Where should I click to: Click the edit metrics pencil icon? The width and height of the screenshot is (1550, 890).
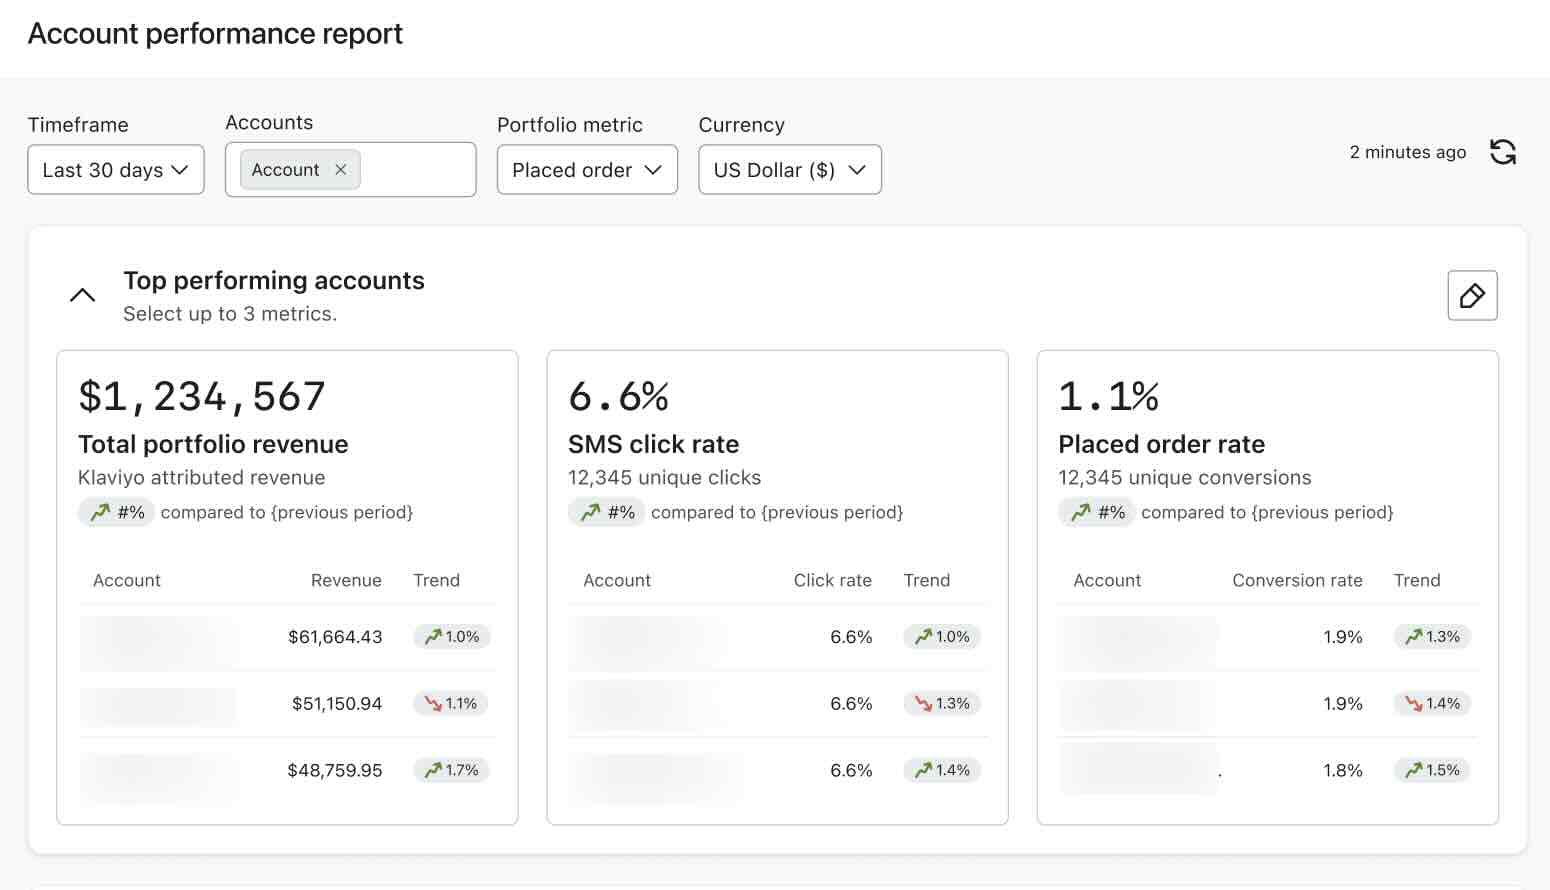(x=1472, y=296)
